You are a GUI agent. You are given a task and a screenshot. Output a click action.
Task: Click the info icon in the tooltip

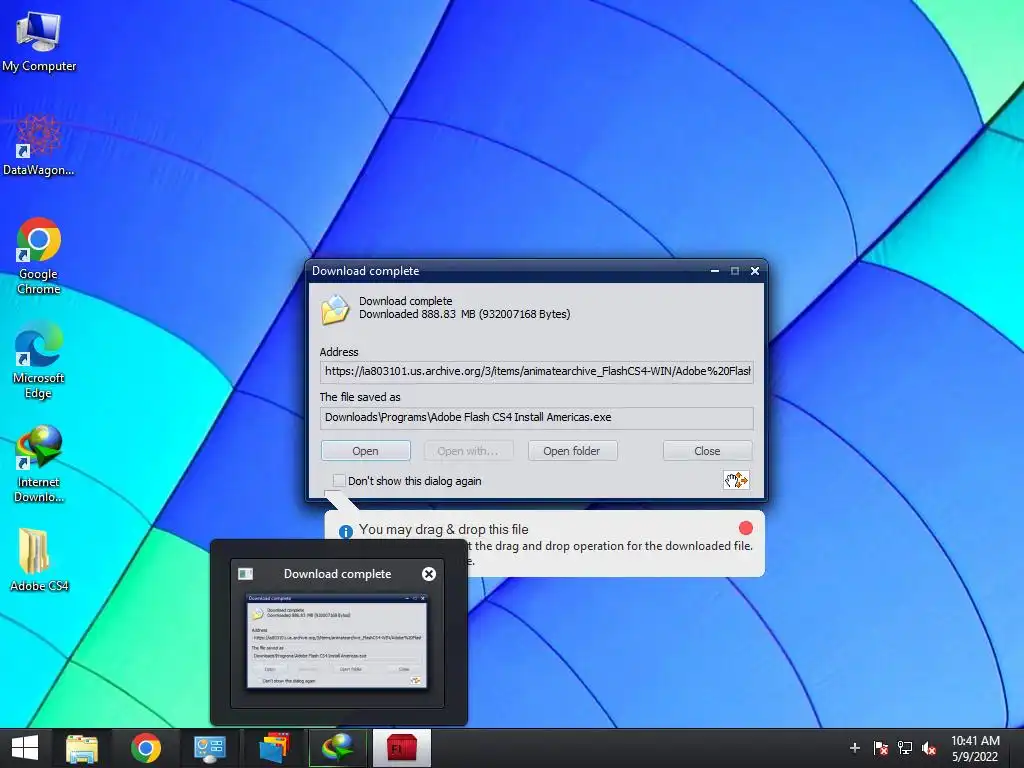point(345,532)
